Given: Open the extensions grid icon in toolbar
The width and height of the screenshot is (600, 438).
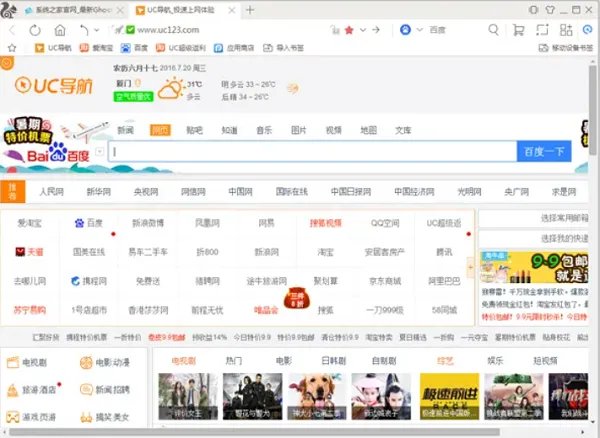Looking at the screenshot, I should point(566,30).
